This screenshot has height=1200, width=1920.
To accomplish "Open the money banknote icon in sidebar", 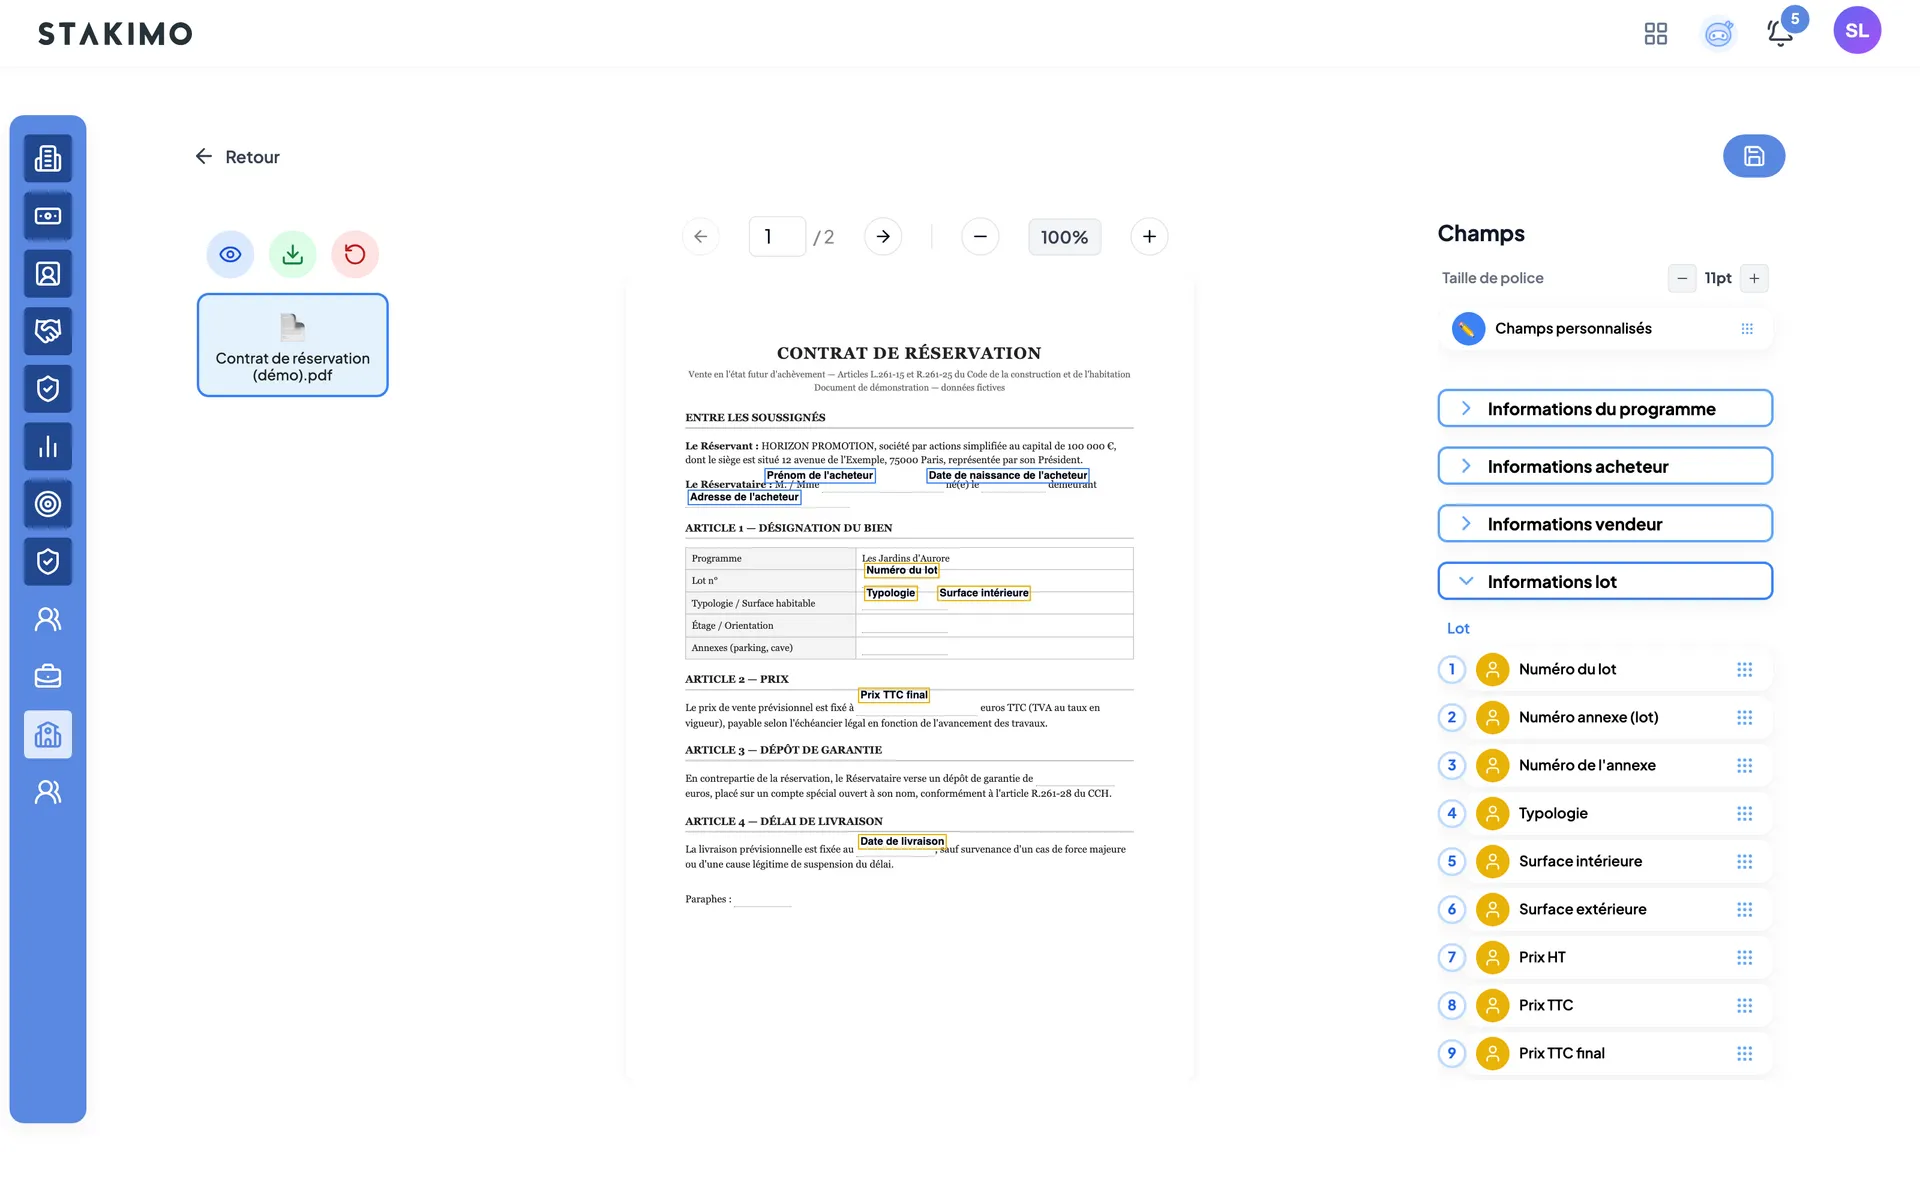I will 48,216.
